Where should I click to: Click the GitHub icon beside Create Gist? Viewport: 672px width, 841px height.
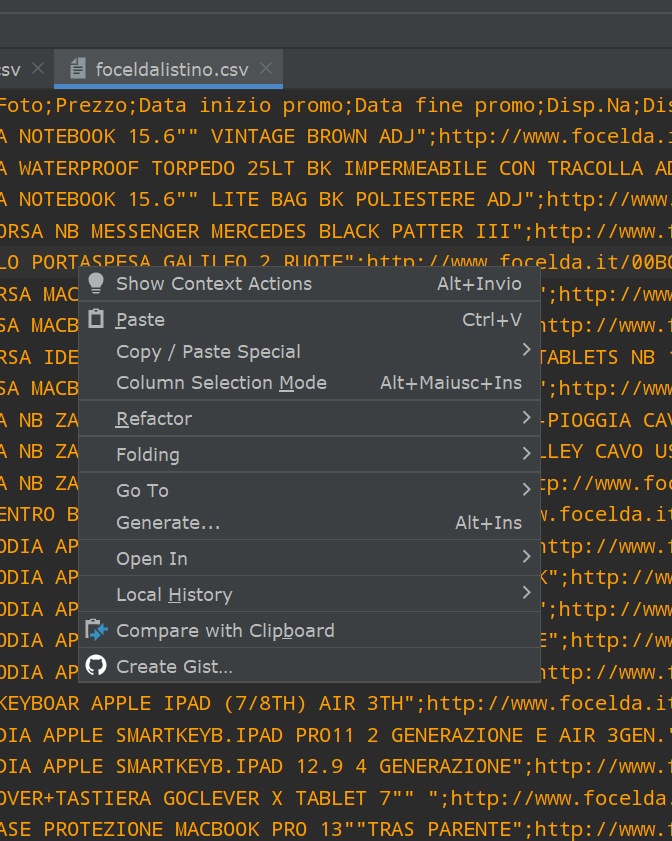coord(96,666)
